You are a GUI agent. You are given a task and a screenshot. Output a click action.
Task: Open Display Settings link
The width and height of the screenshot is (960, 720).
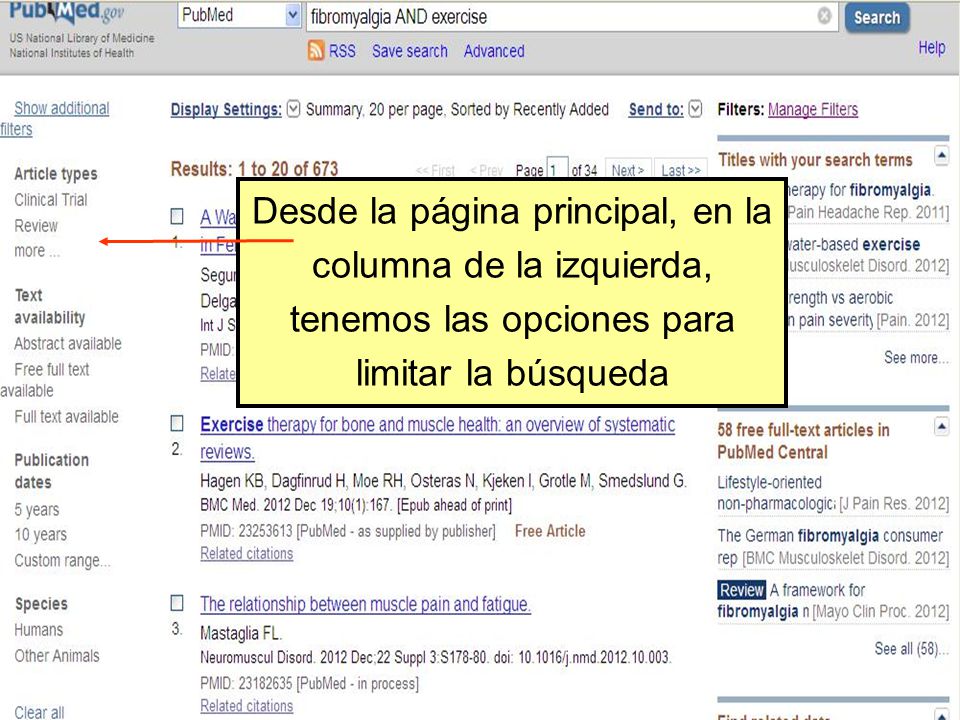point(226,110)
